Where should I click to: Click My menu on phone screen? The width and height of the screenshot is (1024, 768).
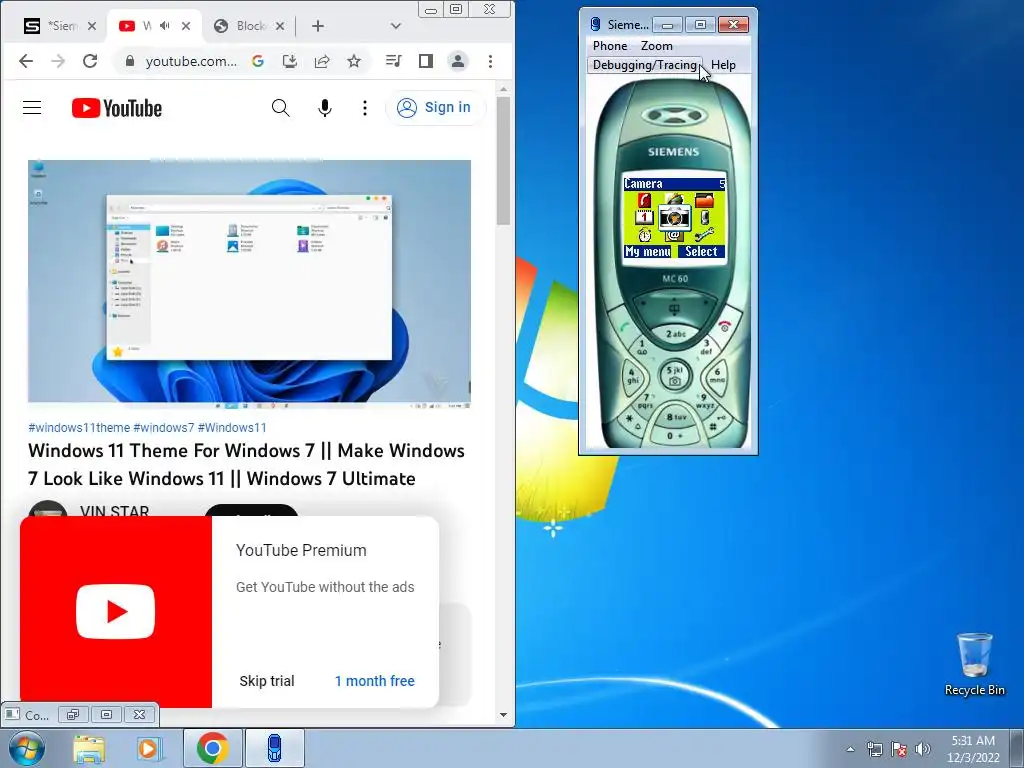647,251
